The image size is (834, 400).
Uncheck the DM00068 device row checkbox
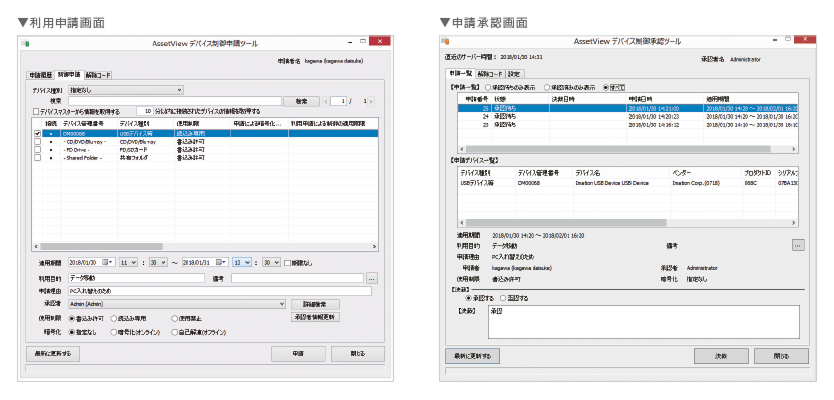[x=37, y=134]
